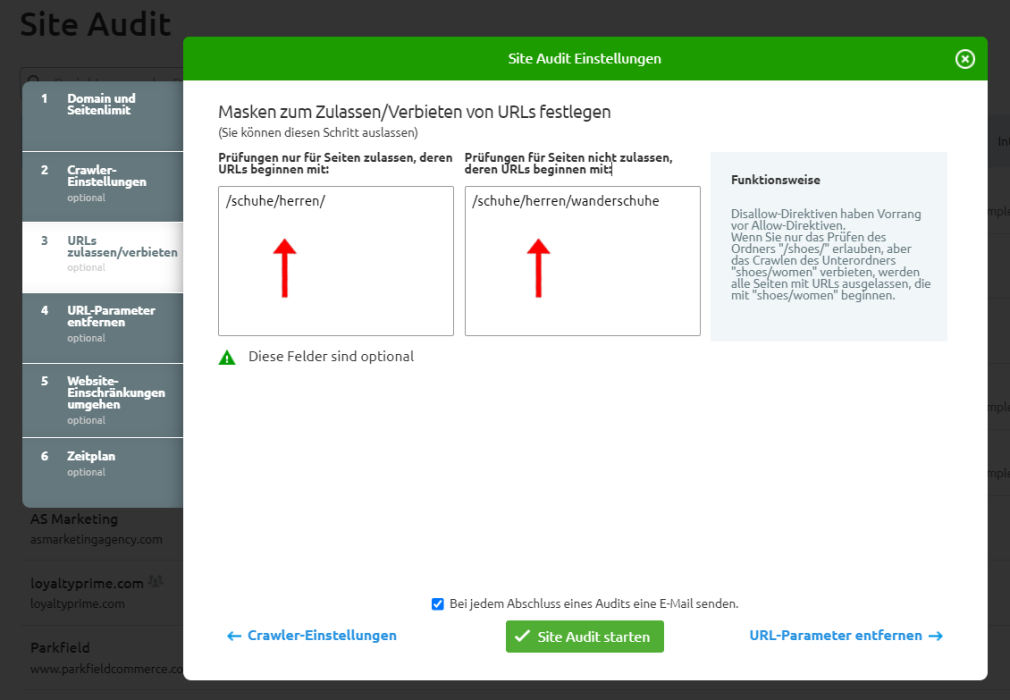Screen dimensions: 1010x700
Task: Click the shared-users icon beside loyaltyprime.com
Action: (157, 582)
